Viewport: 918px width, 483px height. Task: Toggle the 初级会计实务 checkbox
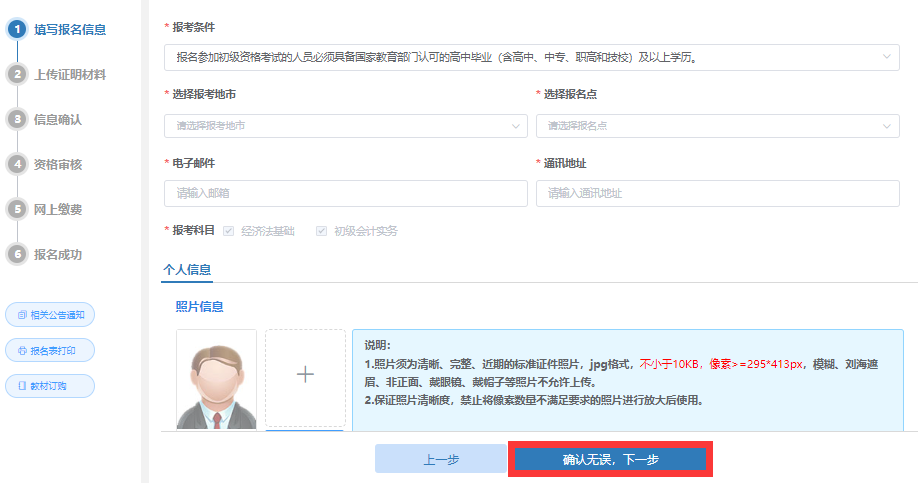click(322, 231)
